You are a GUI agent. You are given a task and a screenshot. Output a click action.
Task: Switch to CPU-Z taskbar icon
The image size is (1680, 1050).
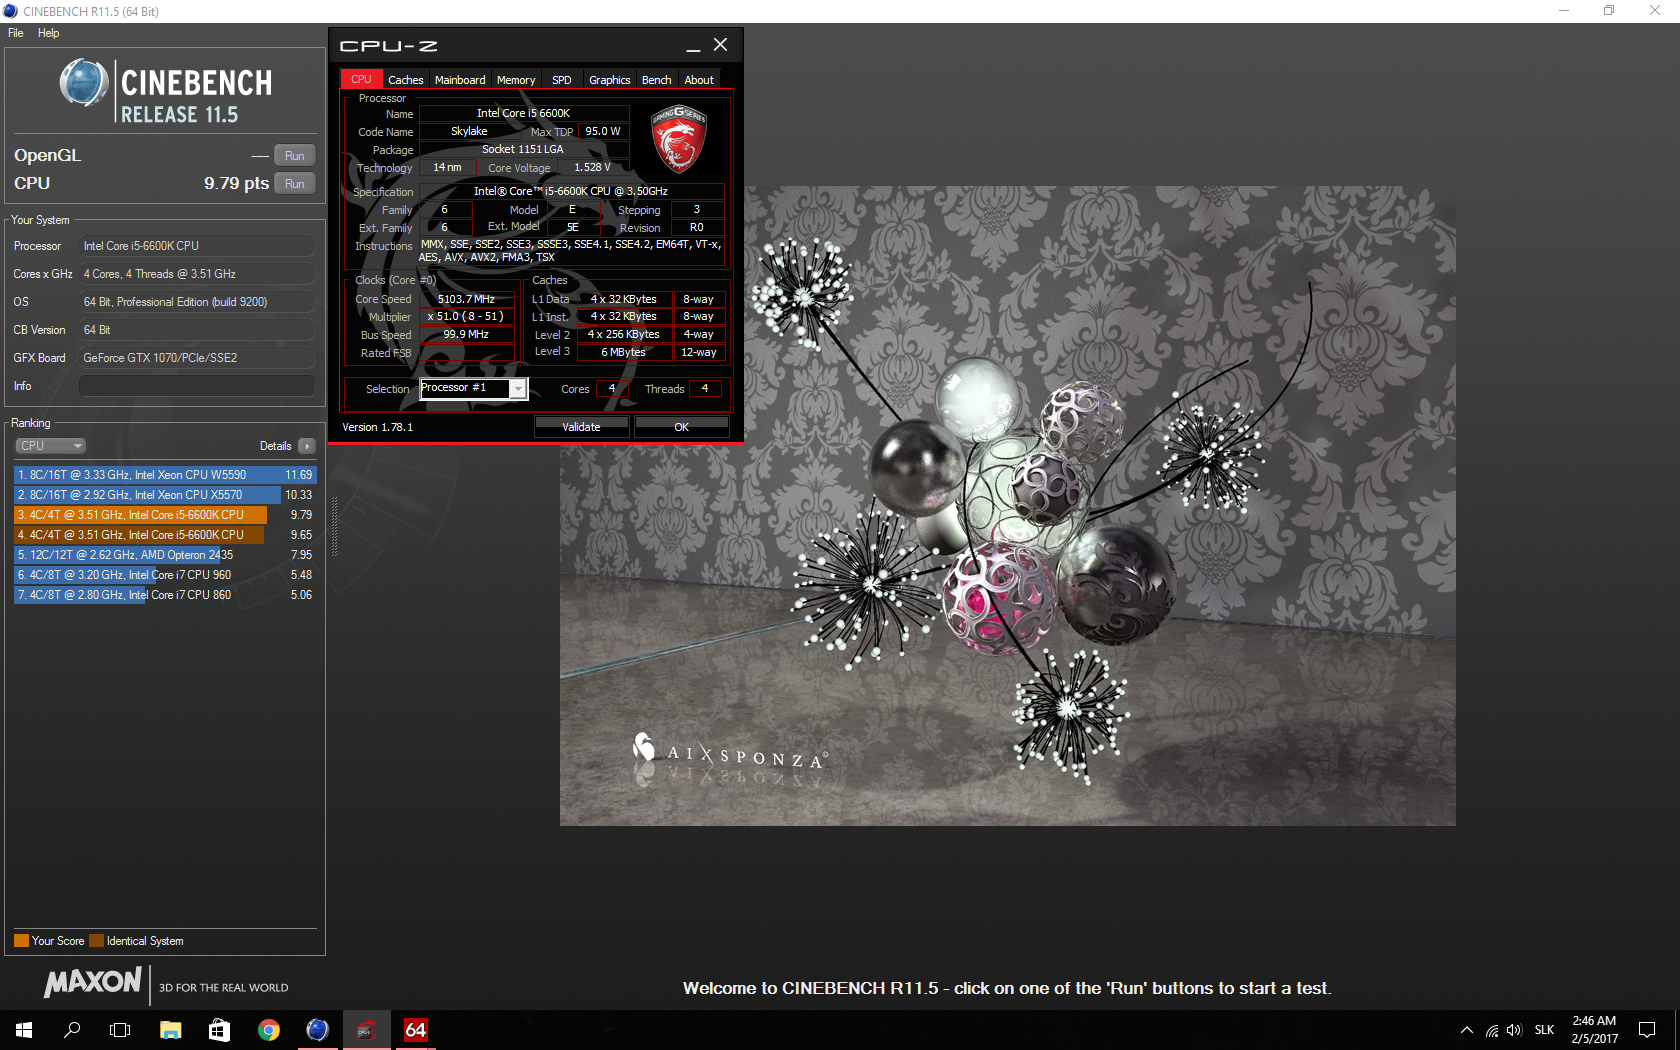click(x=366, y=1030)
